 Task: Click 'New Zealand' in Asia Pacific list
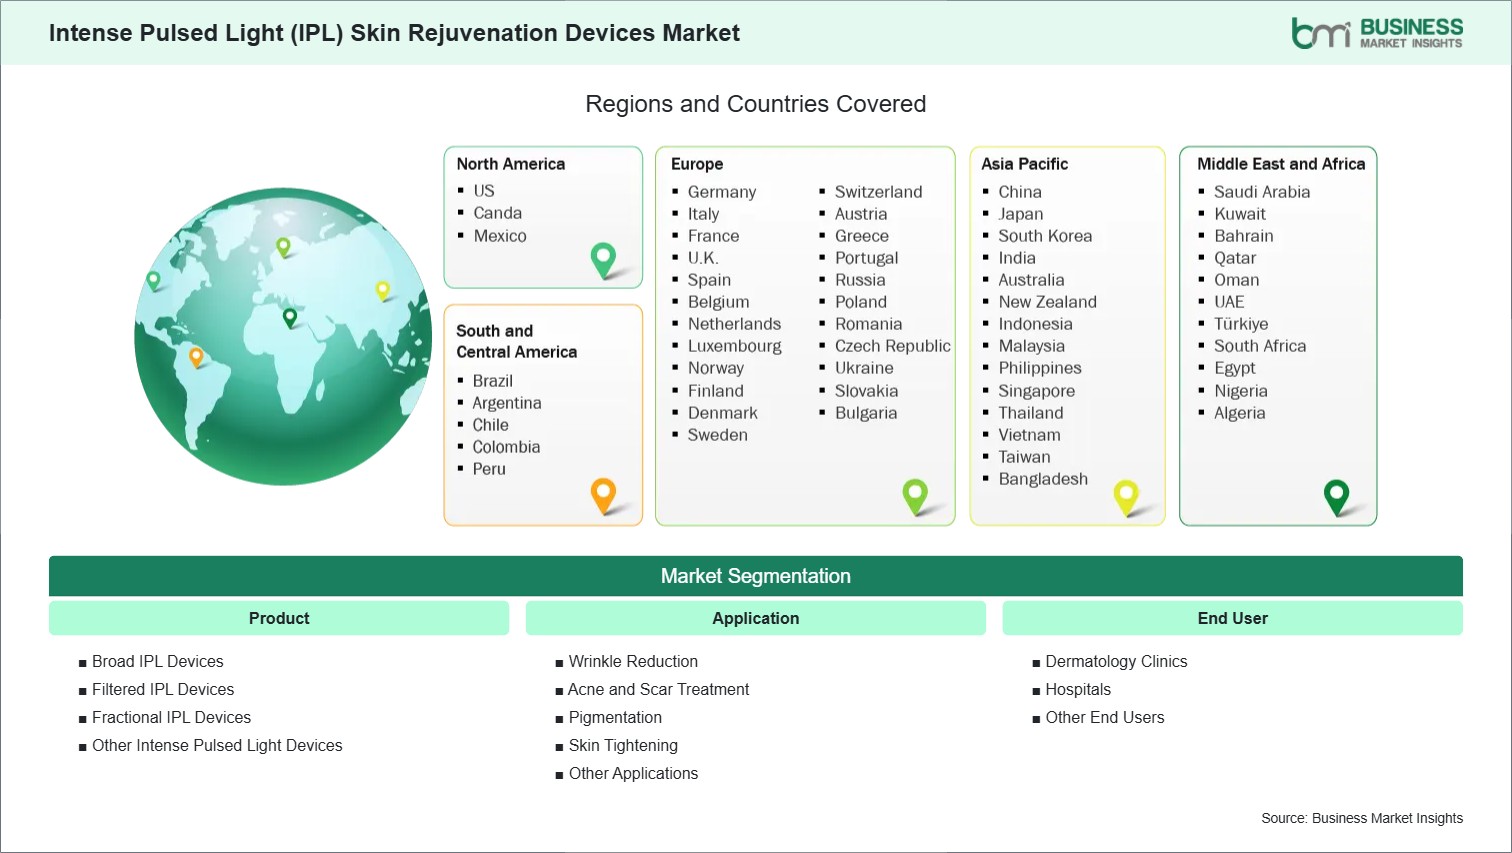coord(1048,302)
